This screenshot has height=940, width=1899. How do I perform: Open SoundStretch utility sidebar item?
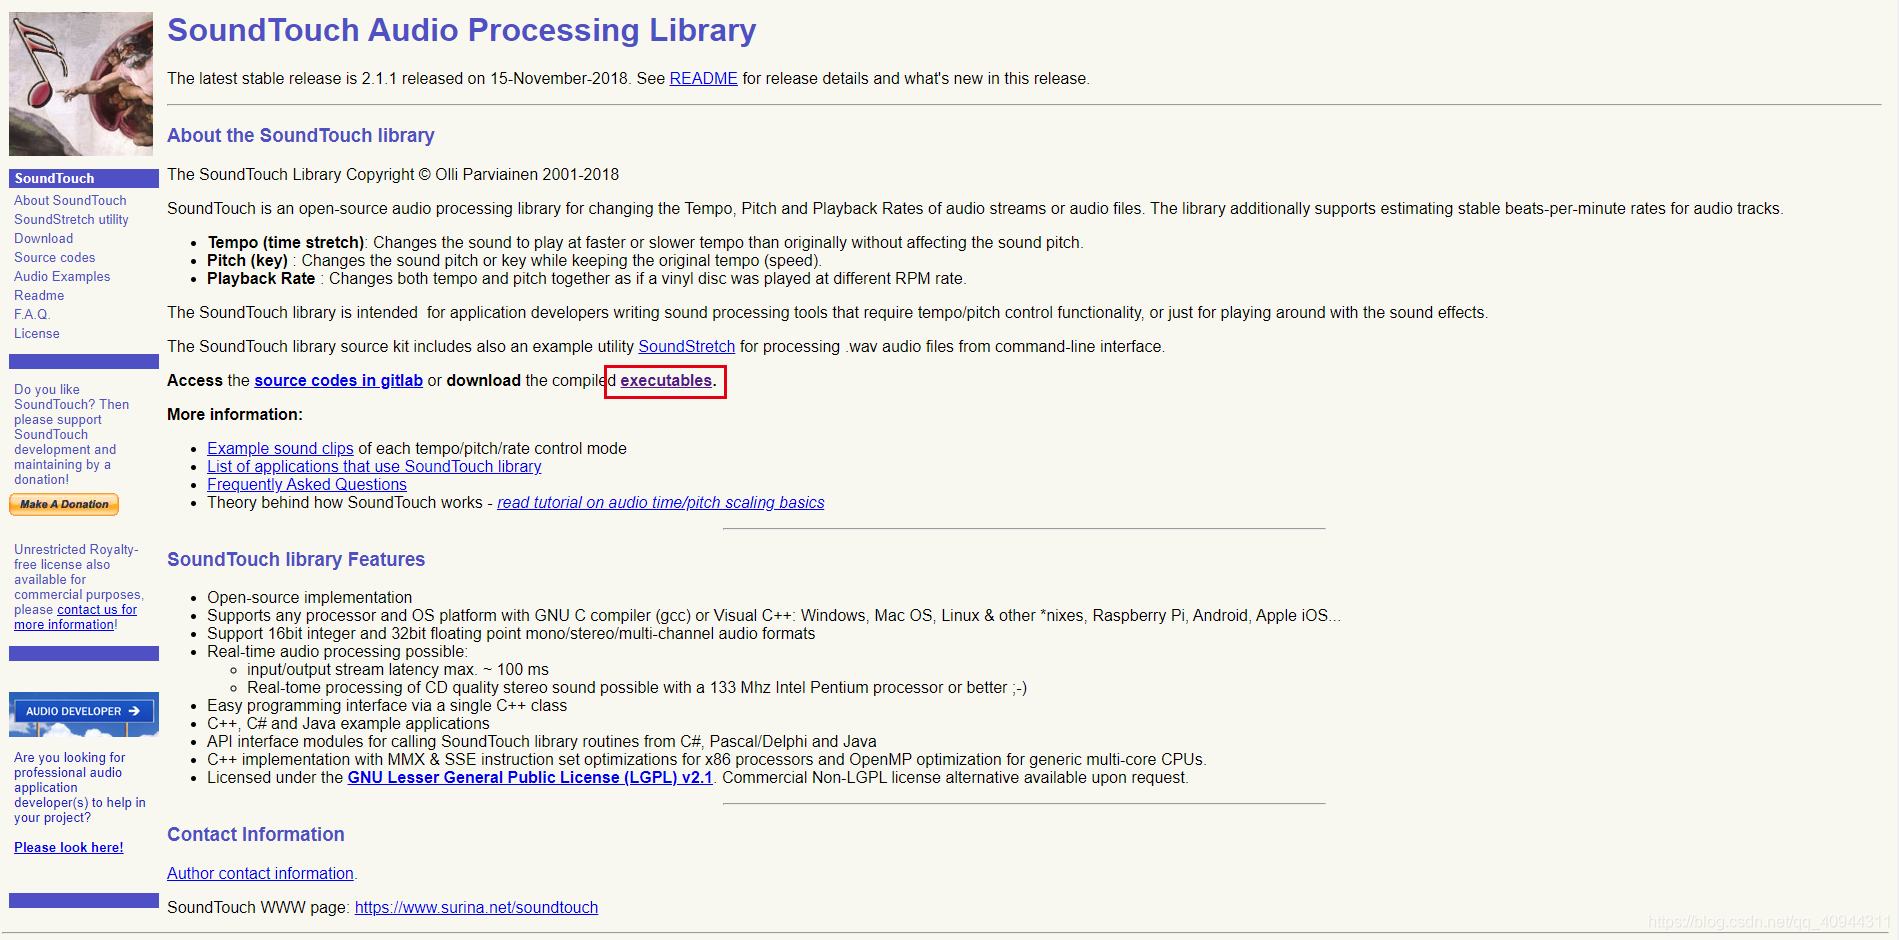(71, 220)
